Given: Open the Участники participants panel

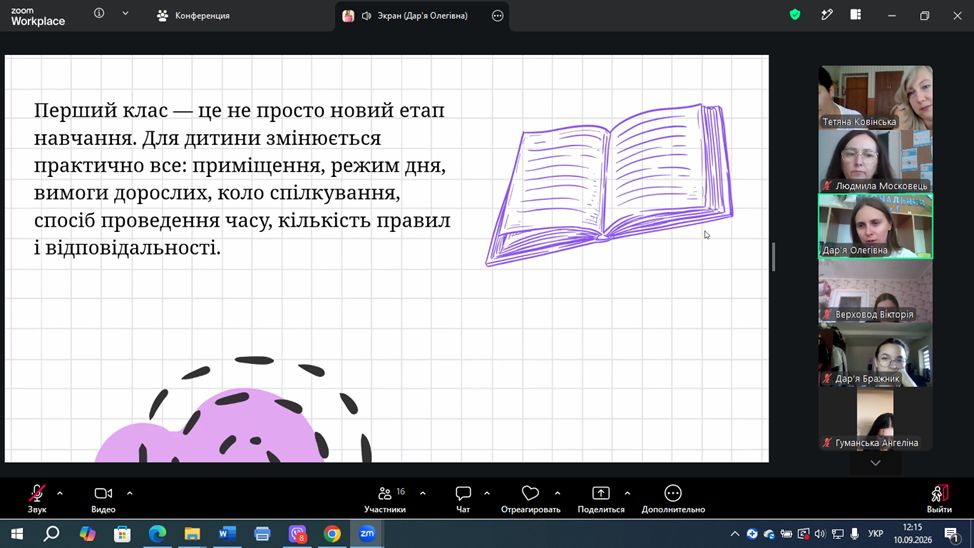Looking at the screenshot, I should [385, 499].
